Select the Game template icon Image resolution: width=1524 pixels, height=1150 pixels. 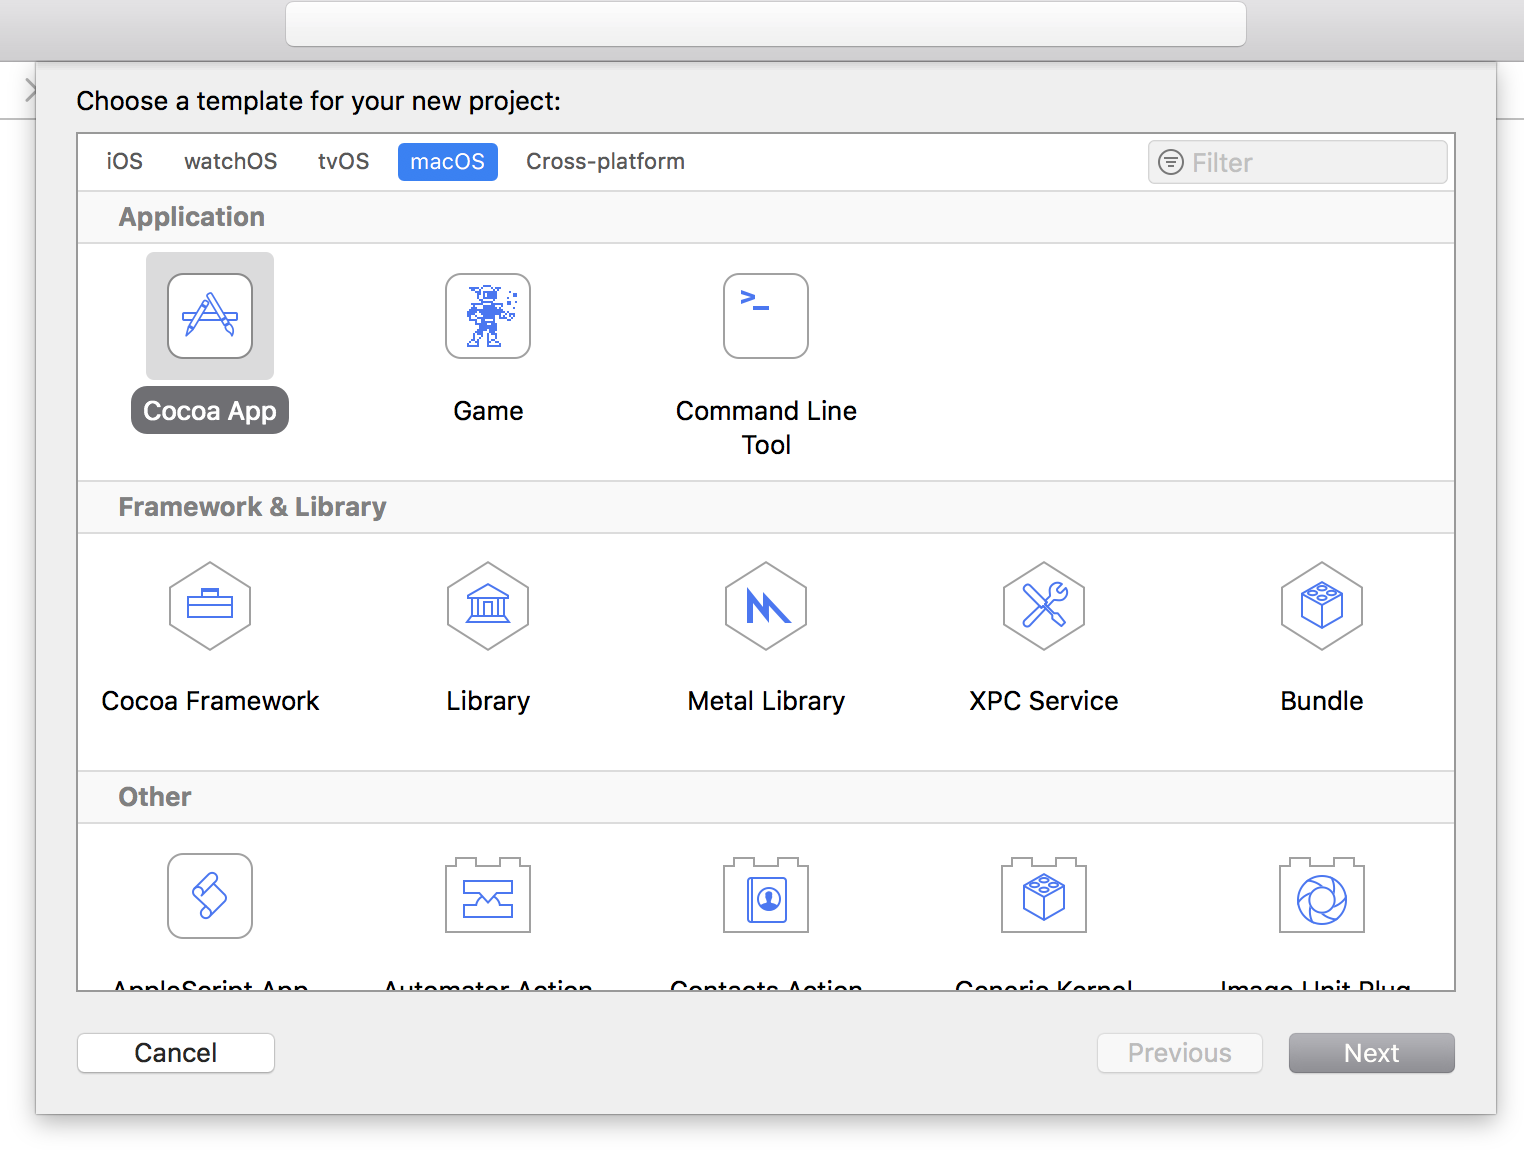pos(487,316)
